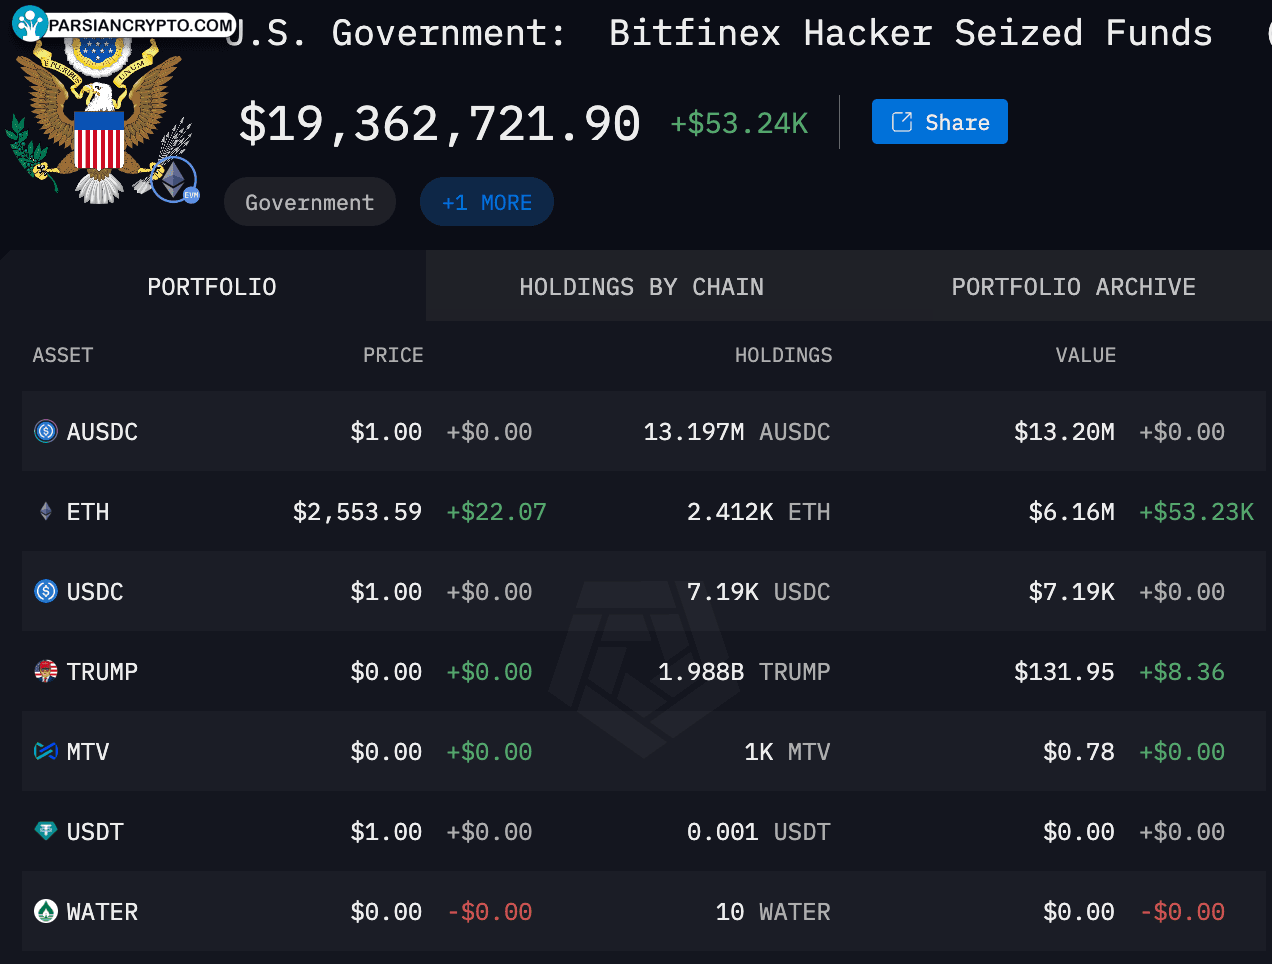The height and width of the screenshot is (964, 1272).
Task: Click the 1.988B TRUMP holdings
Action: click(744, 672)
